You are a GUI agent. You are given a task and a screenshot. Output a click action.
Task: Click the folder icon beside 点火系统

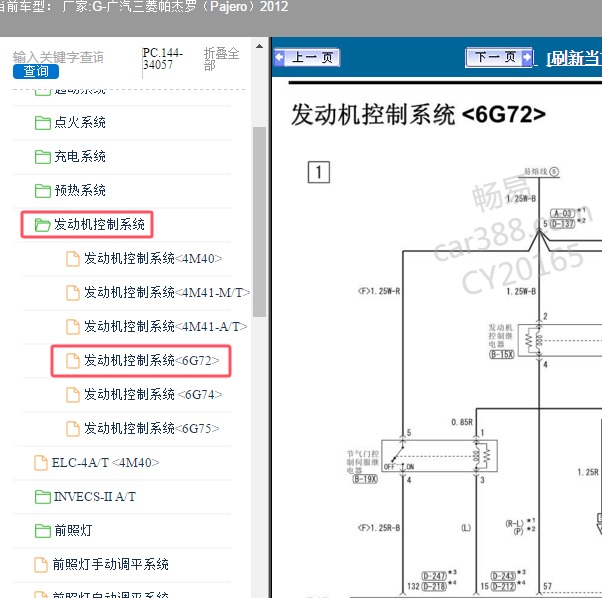pyautogui.click(x=42, y=123)
